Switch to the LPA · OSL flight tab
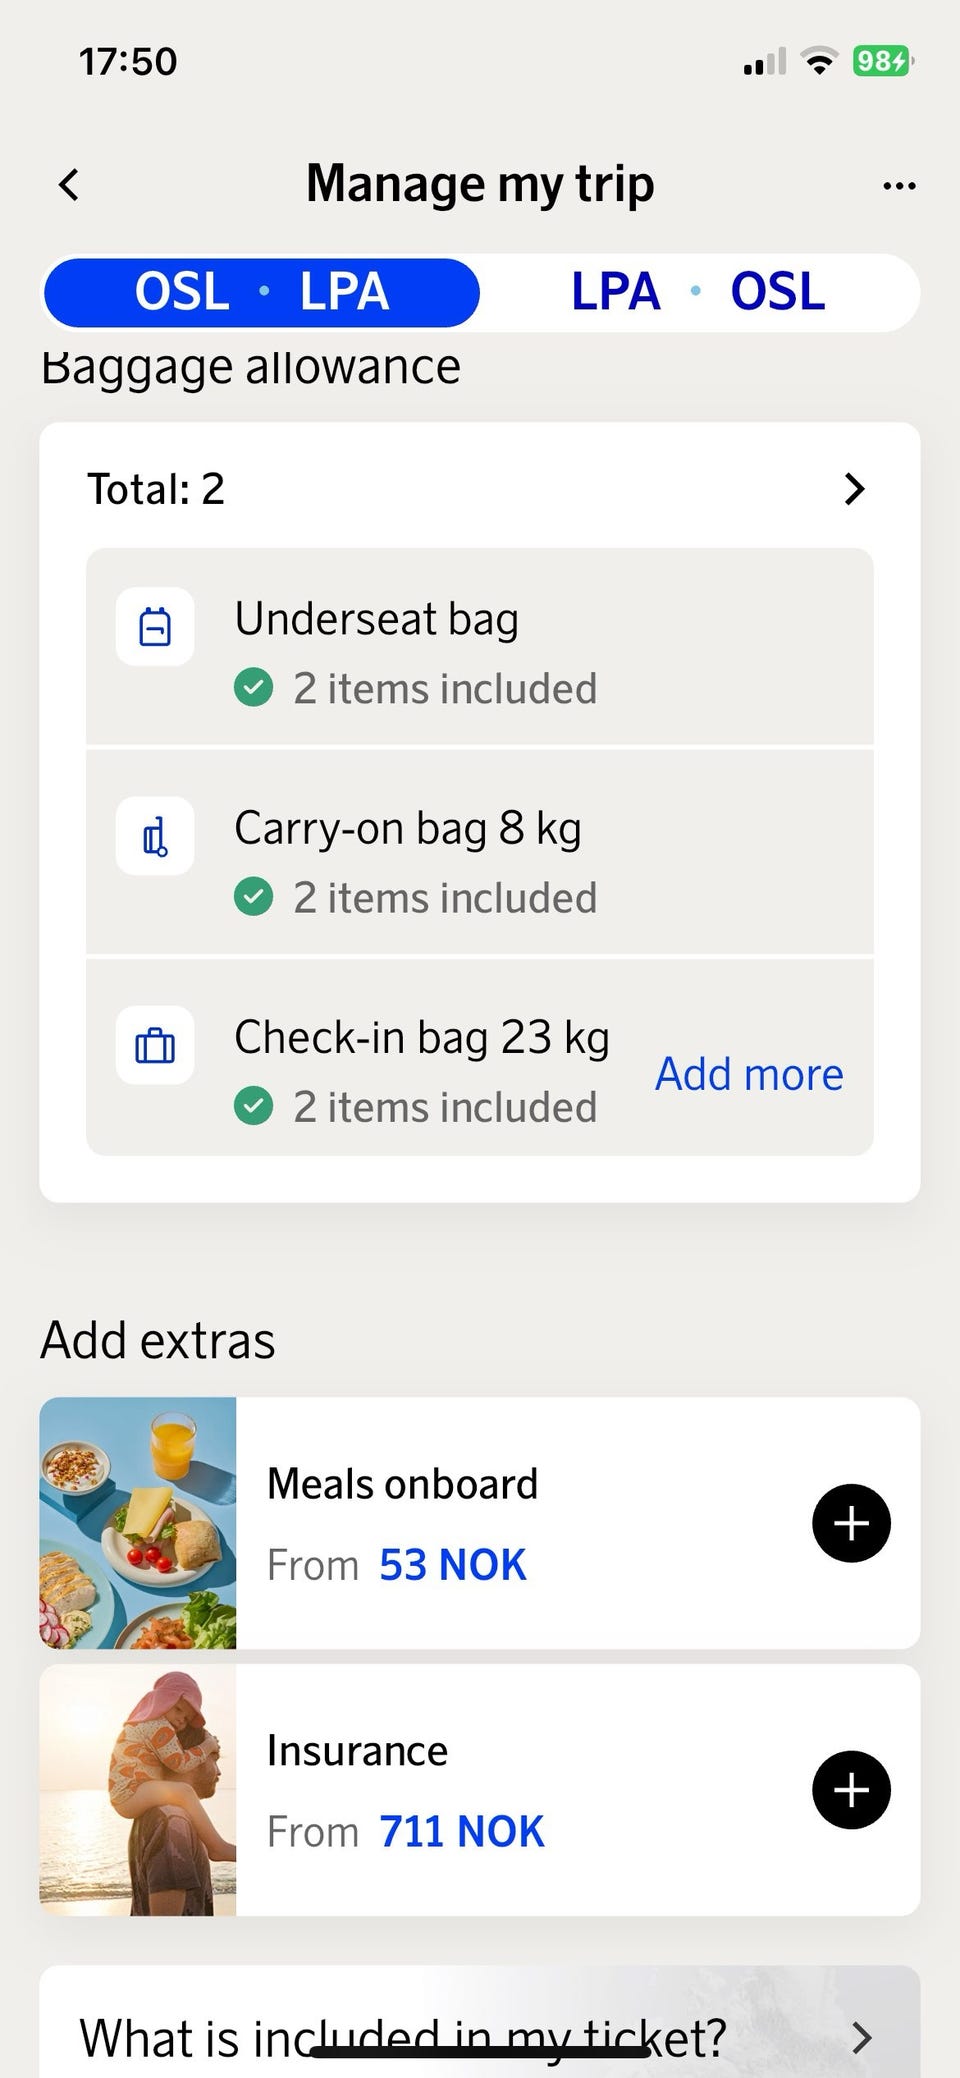 click(x=698, y=292)
